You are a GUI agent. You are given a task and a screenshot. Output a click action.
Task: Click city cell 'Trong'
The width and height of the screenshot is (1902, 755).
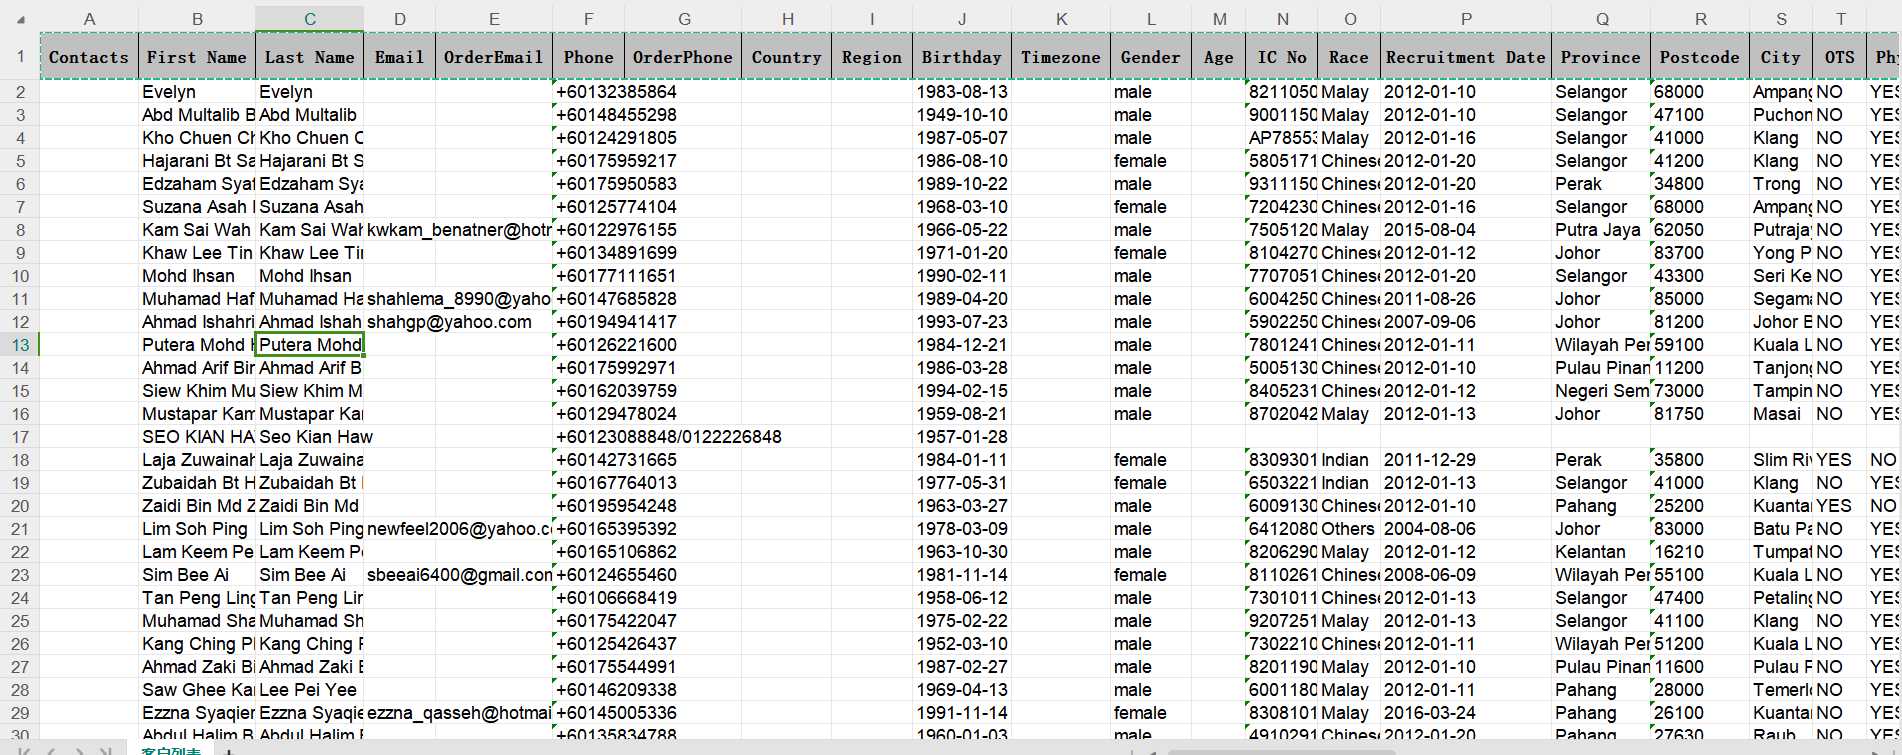click(x=1781, y=184)
